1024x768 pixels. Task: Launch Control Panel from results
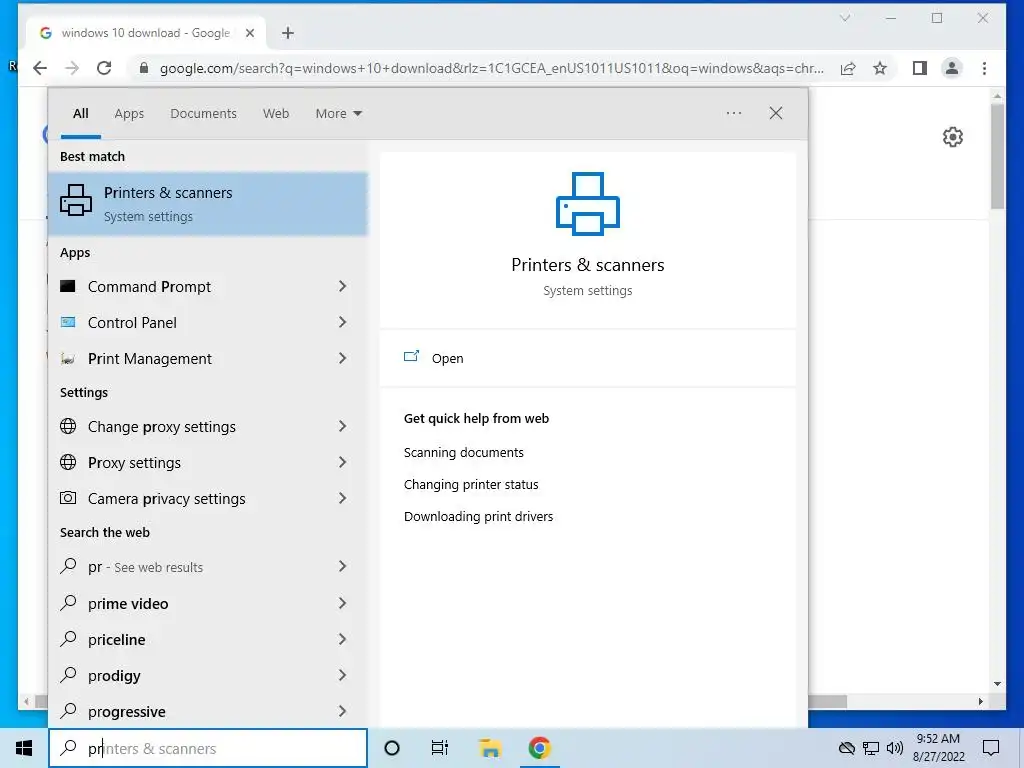click(132, 323)
